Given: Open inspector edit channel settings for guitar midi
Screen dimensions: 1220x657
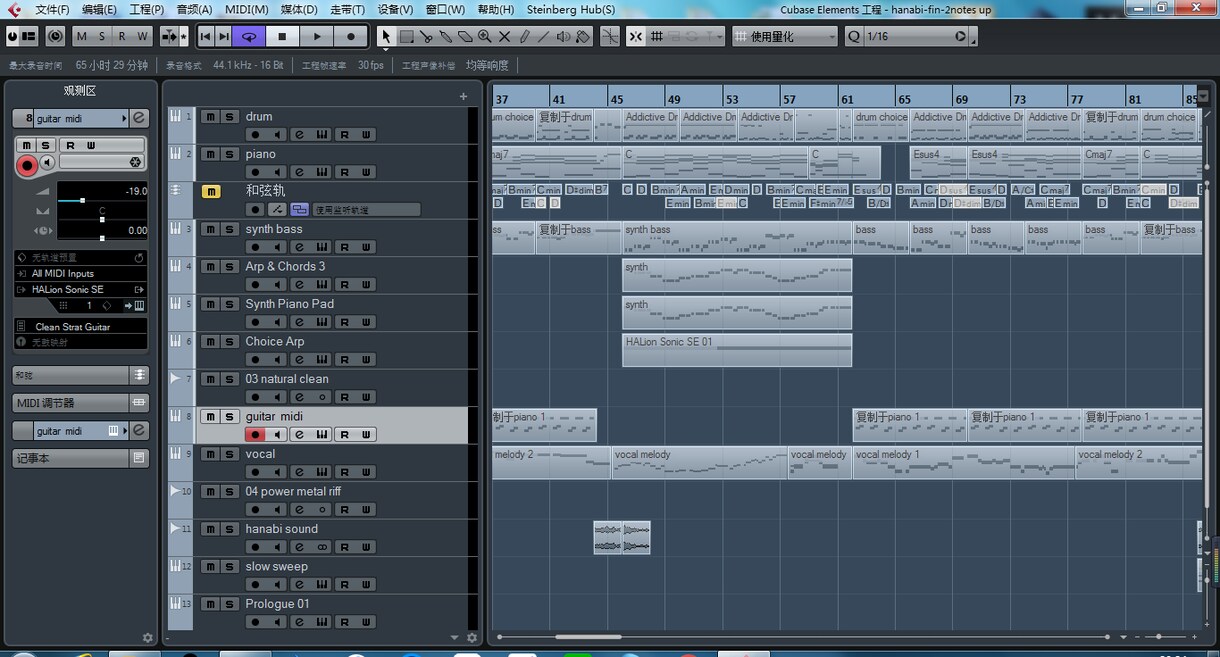Looking at the screenshot, I should click(x=139, y=118).
